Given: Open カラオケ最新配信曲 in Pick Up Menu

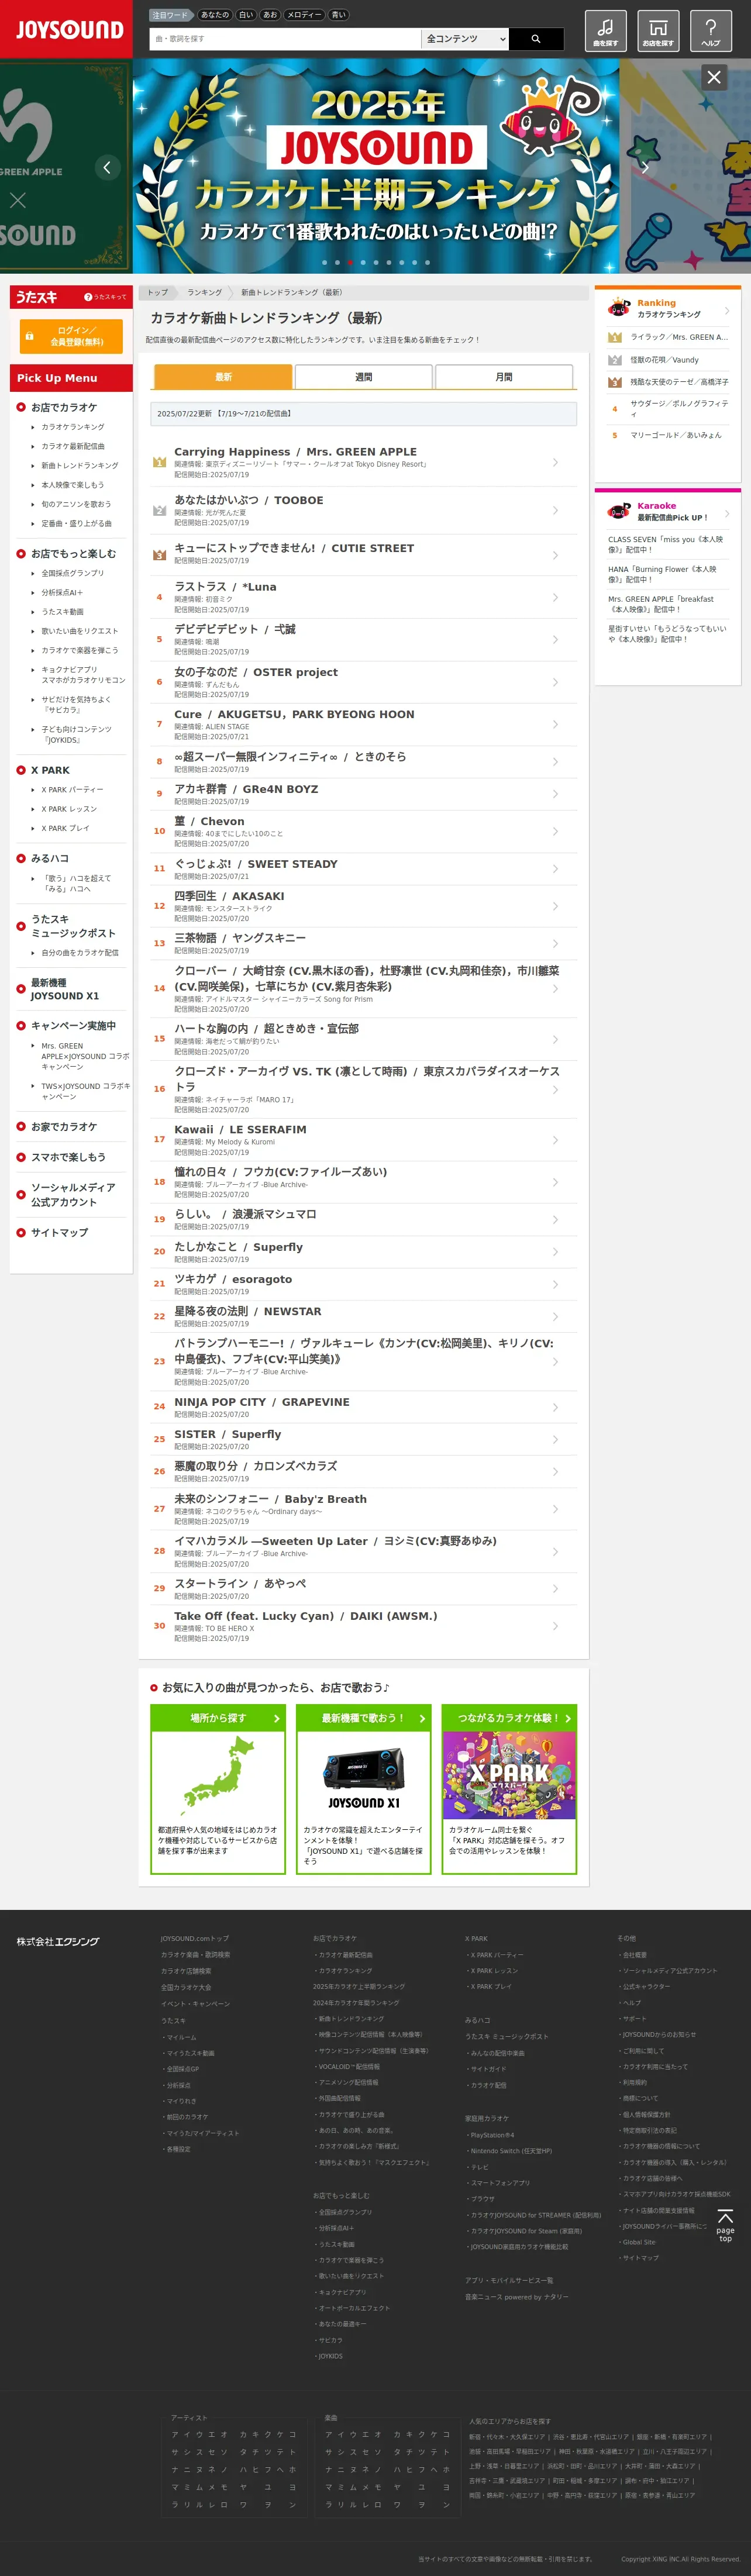Looking at the screenshot, I should point(73,446).
